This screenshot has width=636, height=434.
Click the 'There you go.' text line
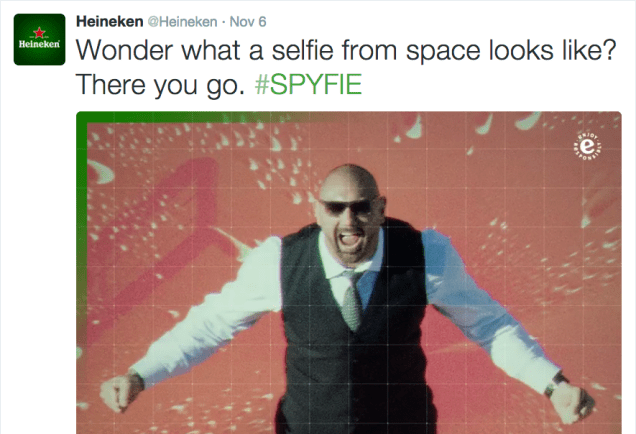(161, 85)
